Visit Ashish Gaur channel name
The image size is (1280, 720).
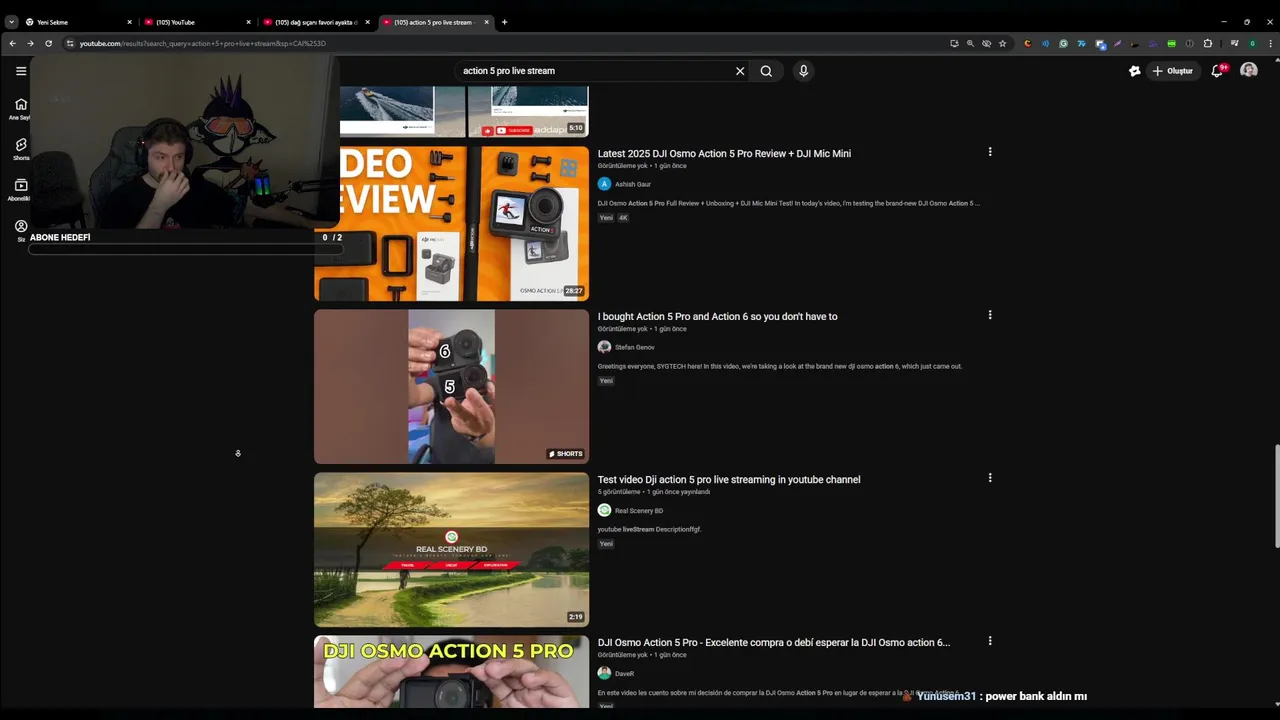[x=632, y=184]
